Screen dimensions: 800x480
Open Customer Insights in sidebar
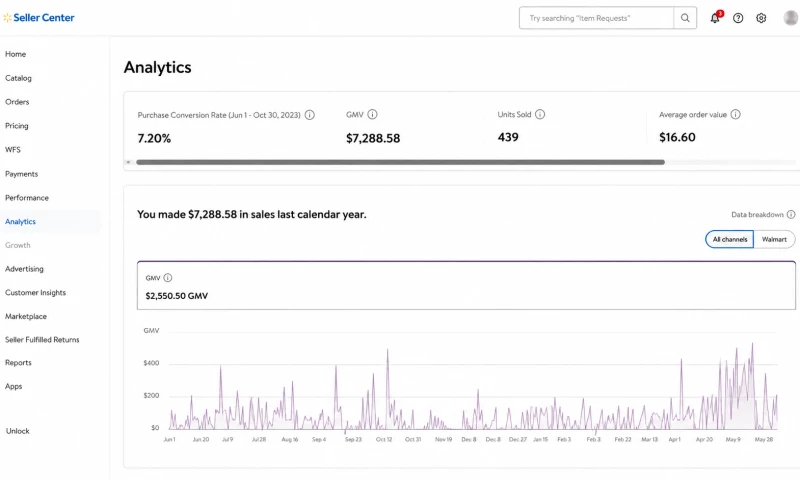[35, 292]
